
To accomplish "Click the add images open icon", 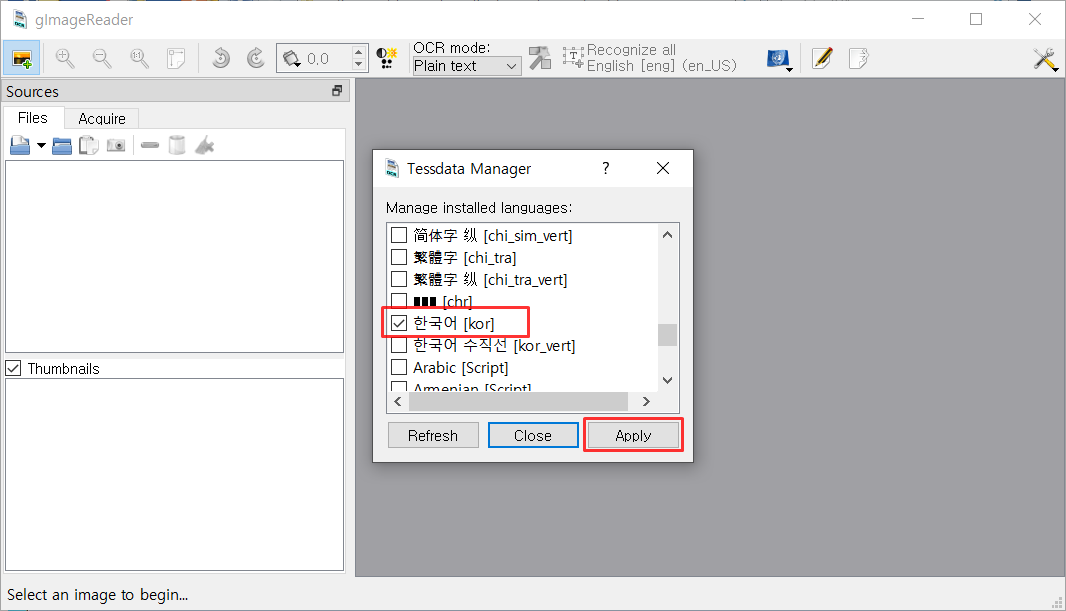I will 20,145.
